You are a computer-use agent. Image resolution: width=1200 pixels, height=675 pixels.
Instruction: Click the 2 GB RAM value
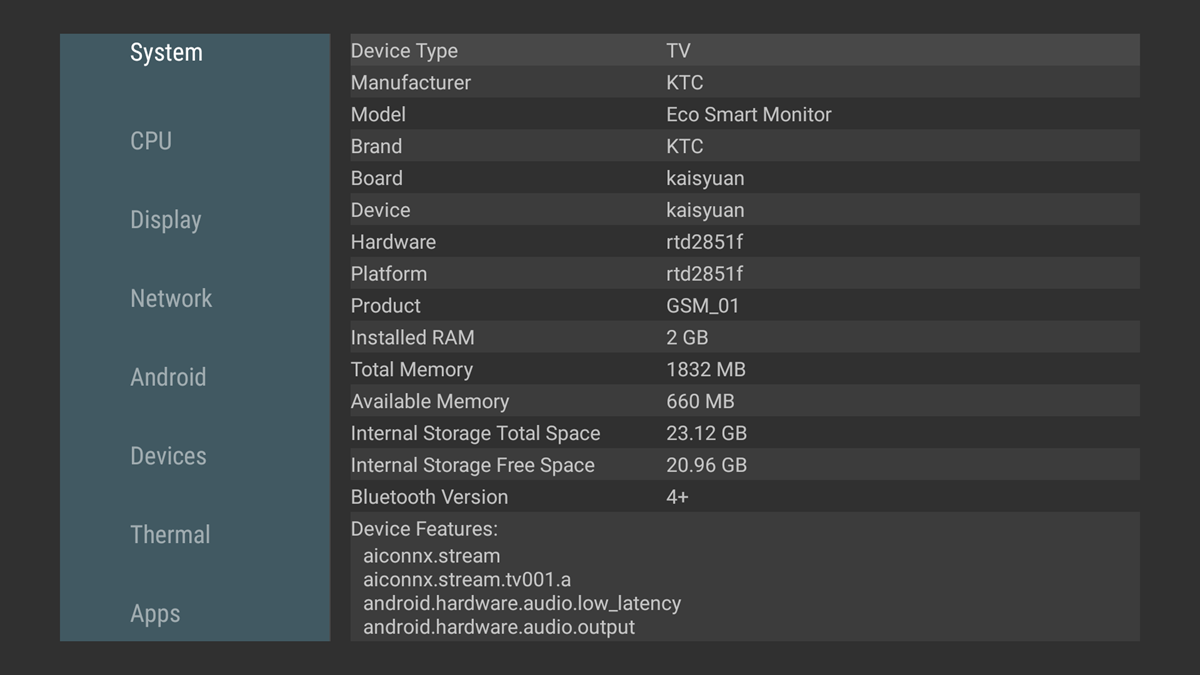[687, 339]
